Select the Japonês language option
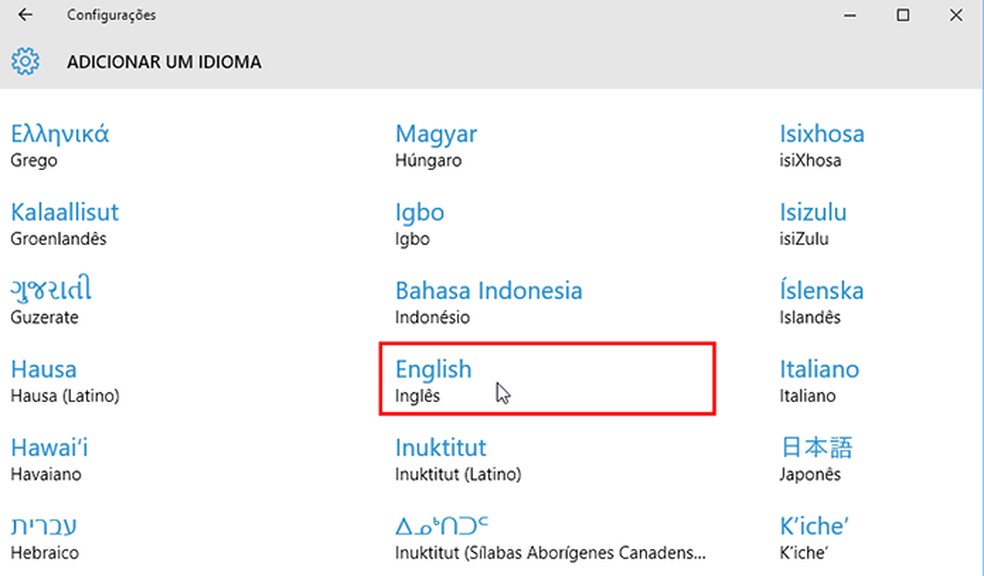The height and width of the screenshot is (576, 984). click(816, 458)
